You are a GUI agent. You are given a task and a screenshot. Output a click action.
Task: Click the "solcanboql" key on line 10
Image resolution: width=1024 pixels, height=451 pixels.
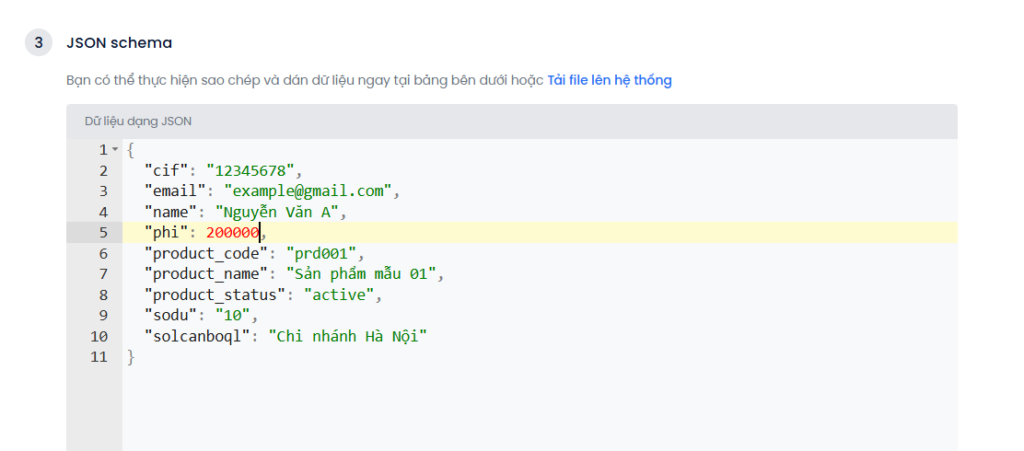(x=198, y=337)
